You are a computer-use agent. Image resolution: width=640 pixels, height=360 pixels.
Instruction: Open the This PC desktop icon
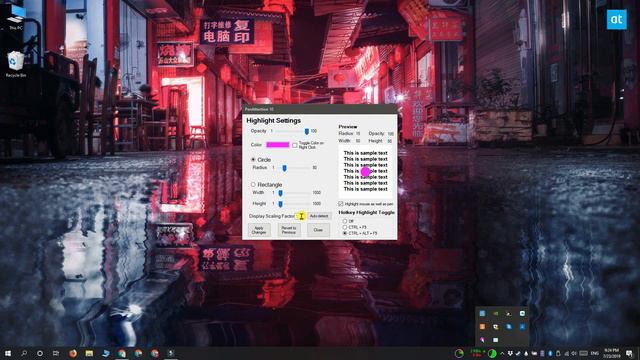pos(16,18)
